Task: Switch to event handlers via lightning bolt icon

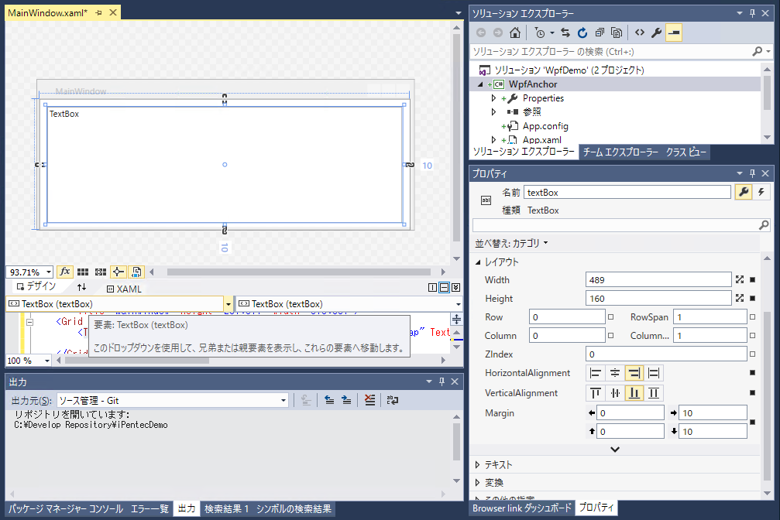Action: coord(762,192)
